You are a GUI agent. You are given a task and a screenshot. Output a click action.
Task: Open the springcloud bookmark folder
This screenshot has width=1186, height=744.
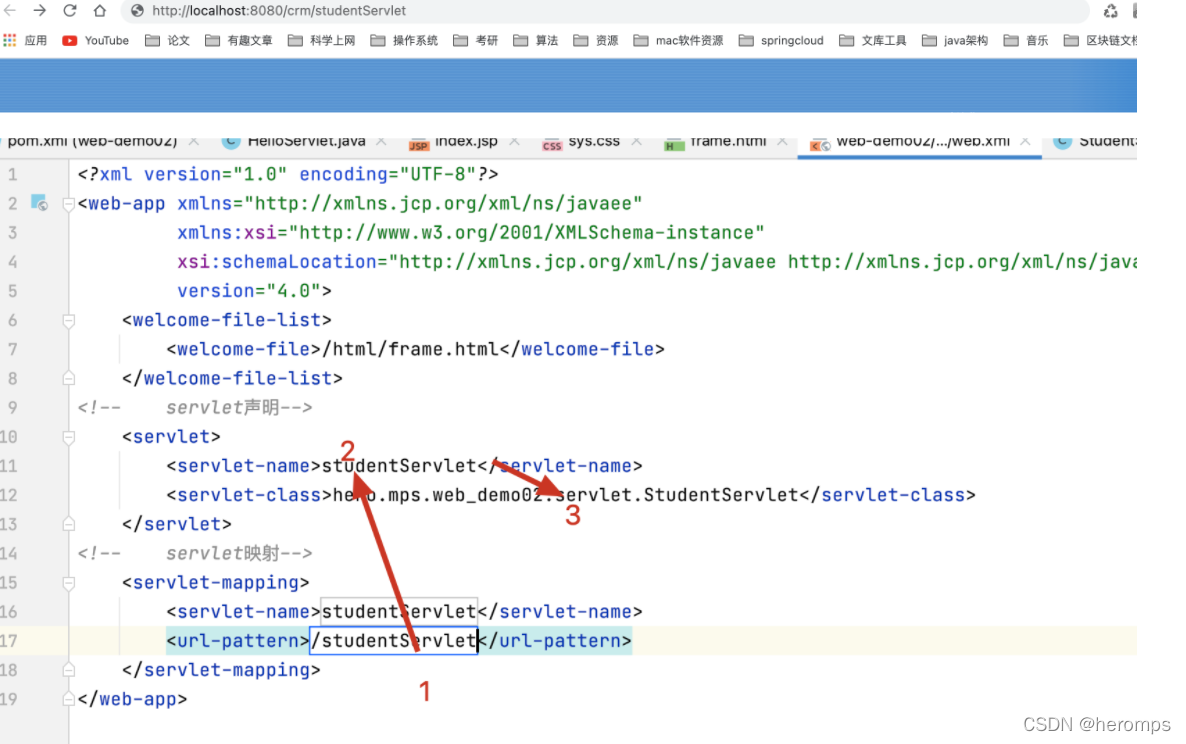coord(781,40)
